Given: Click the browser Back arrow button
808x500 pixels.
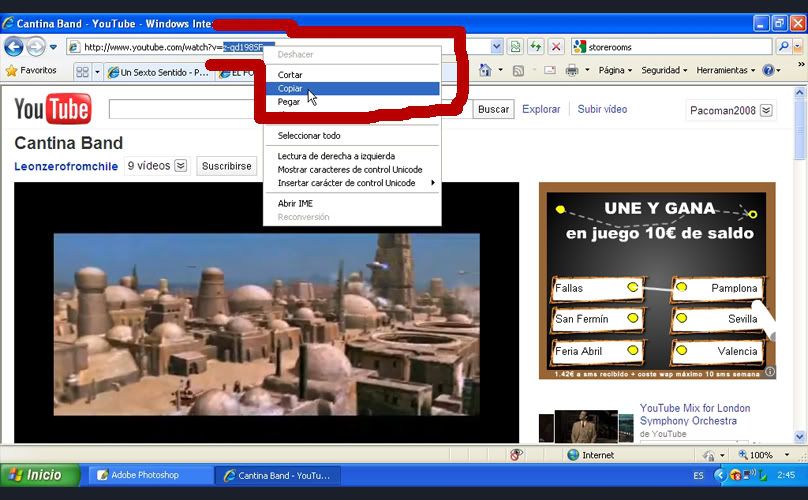Looking at the screenshot, I should pos(14,47).
